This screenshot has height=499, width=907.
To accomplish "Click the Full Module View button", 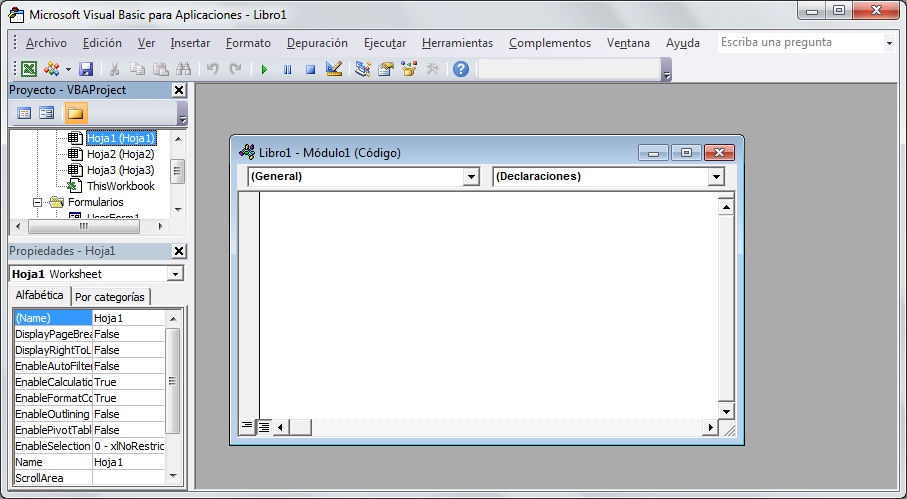I will pyautogui.click(x=264, y=427).
